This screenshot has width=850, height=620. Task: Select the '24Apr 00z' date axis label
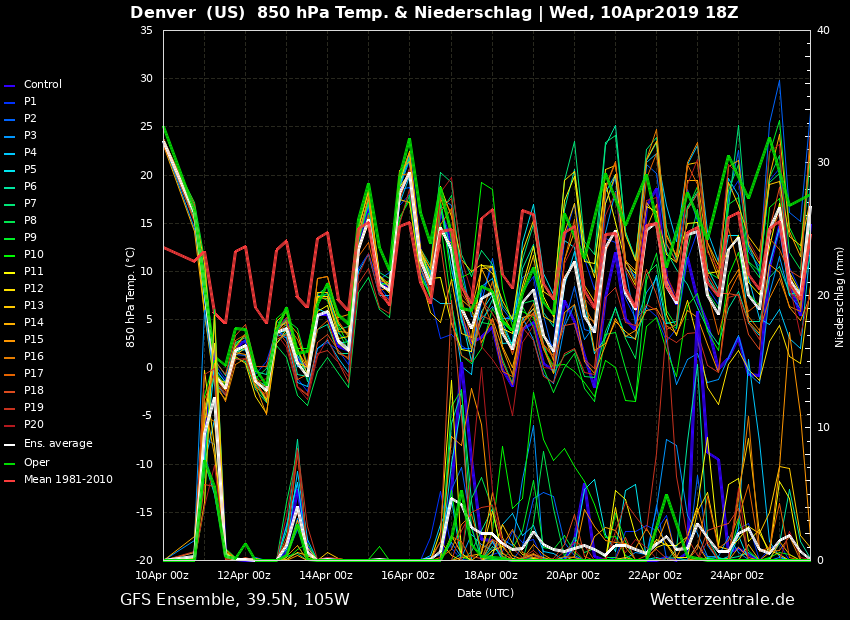click(737, 576)
